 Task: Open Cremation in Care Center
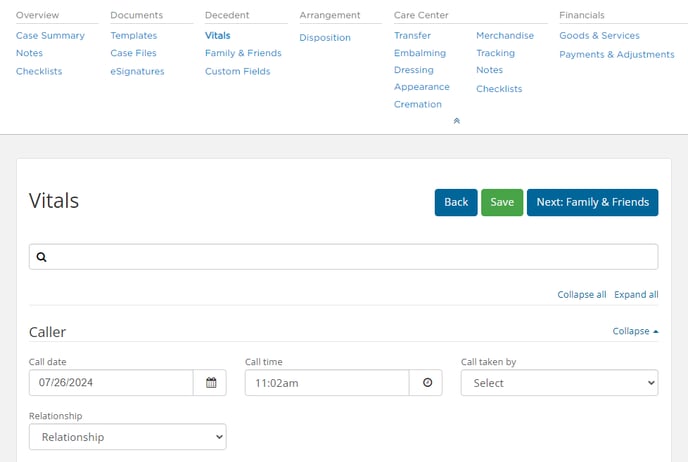coord(418,104)
